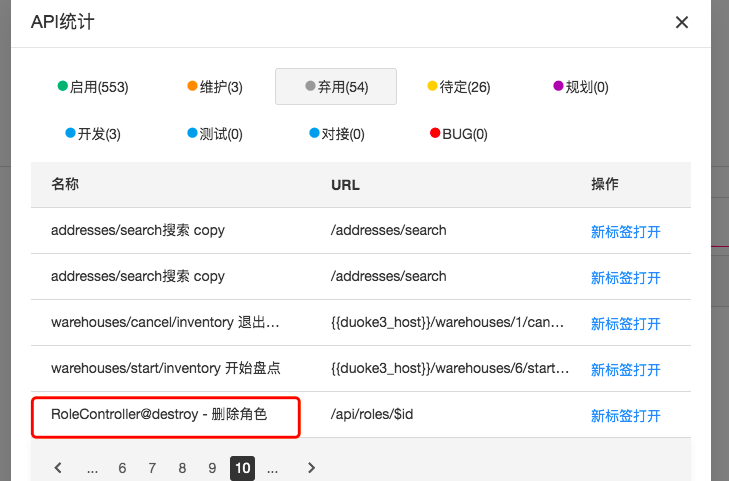The height and width of the screenshot is (481, 729).
Task: Click {{duoke3_host}}/warehouses/1/can… URL cell
Action: coord(447,322)
